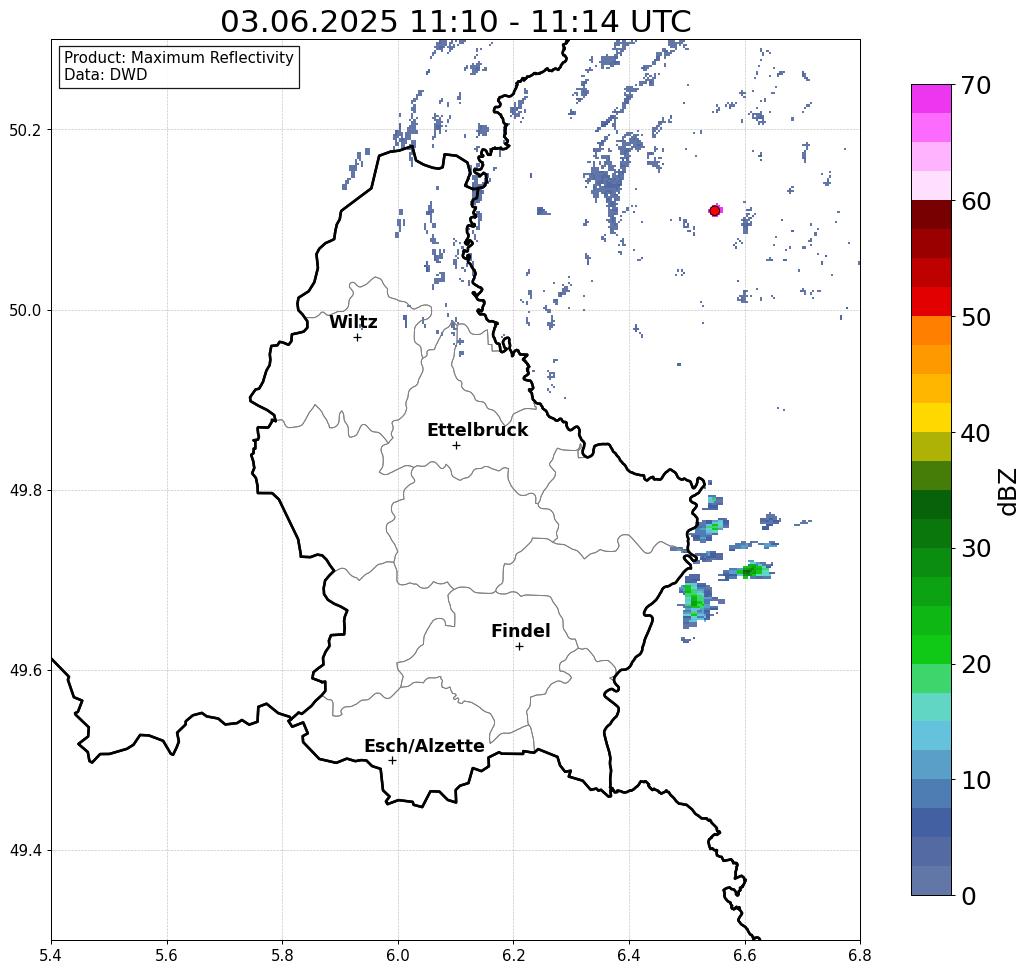Click the red radar site marker dot
This screenshot has width=1029, height=973.
point(715,211)
